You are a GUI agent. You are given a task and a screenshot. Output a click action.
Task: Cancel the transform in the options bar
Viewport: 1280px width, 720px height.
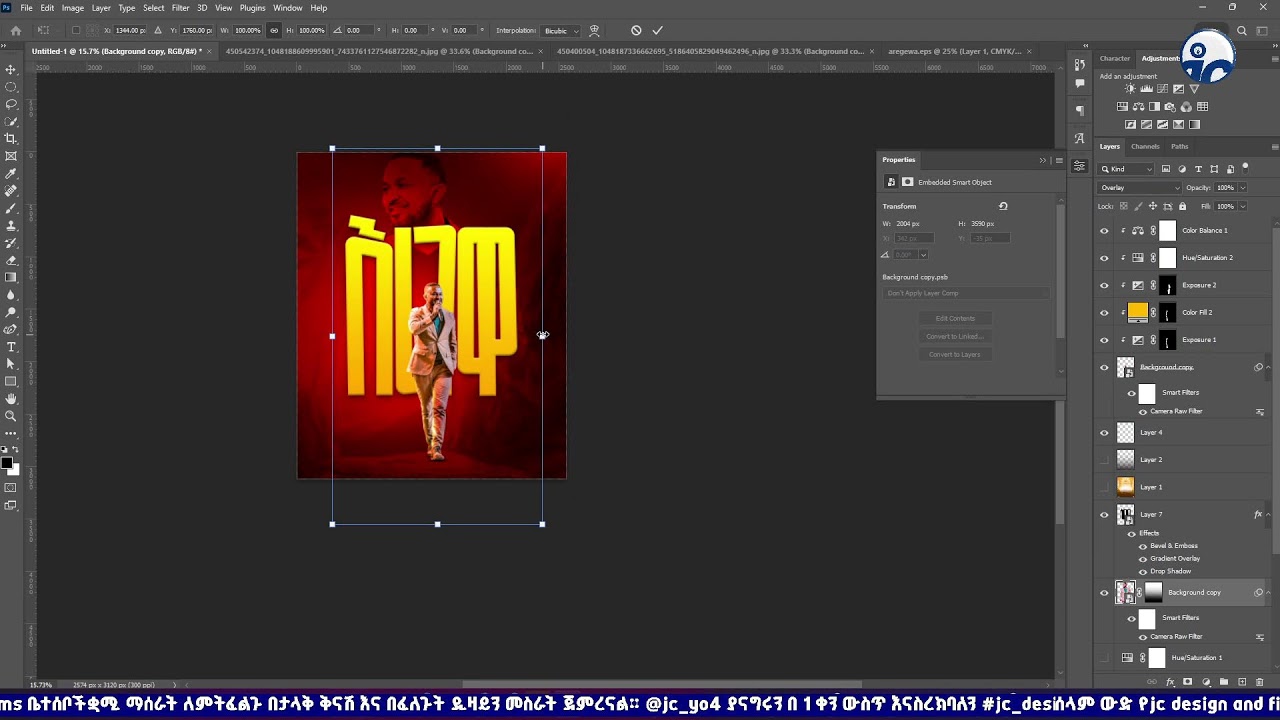pyautogui.click(x=636, y=30)
